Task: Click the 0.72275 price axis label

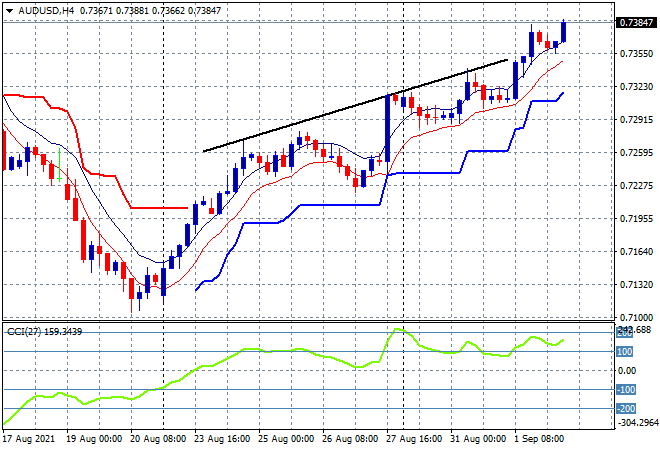Action: coord(636,185)
